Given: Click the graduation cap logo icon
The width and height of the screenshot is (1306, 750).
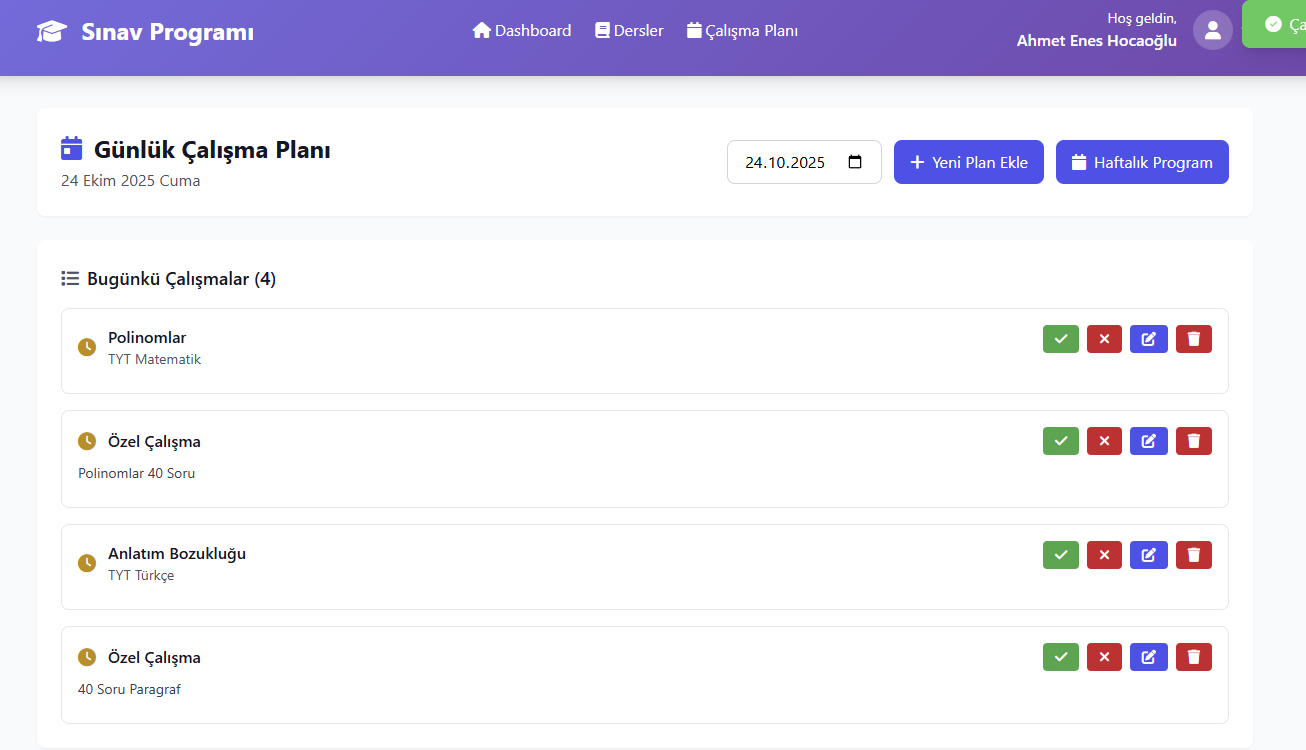Looking at the screenshot, I should coord(52,32).
